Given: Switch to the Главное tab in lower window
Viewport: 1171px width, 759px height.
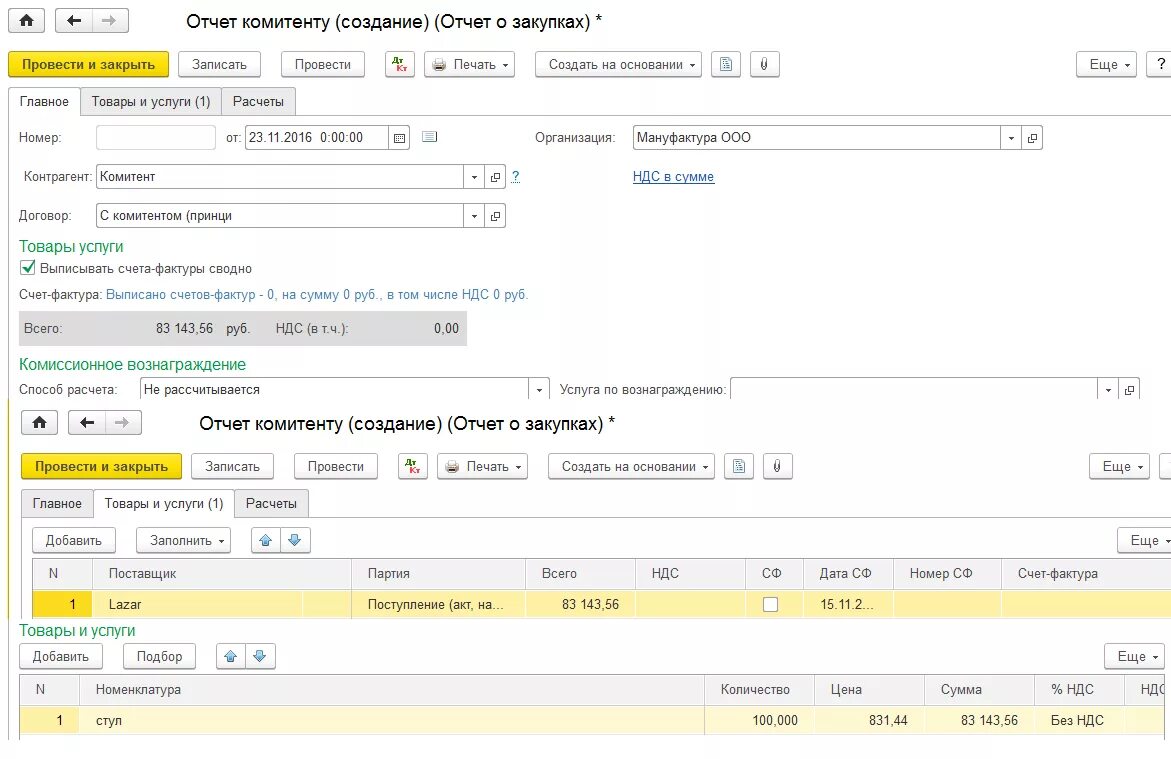Looking at the screenshot, I should coord(58,504).
